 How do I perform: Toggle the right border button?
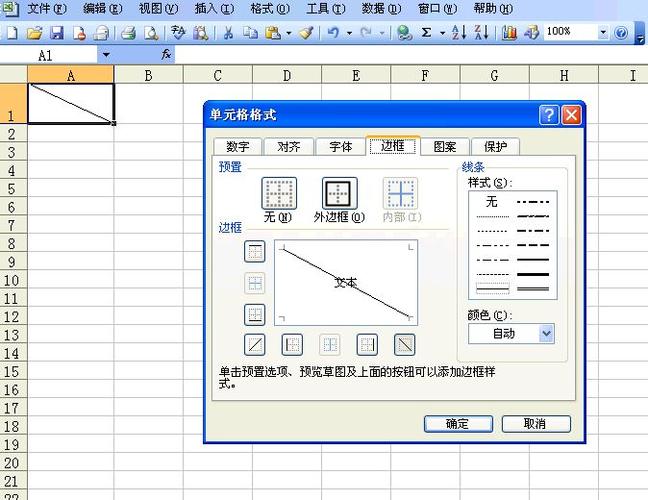pyautogui.click(x=367, y=345)
